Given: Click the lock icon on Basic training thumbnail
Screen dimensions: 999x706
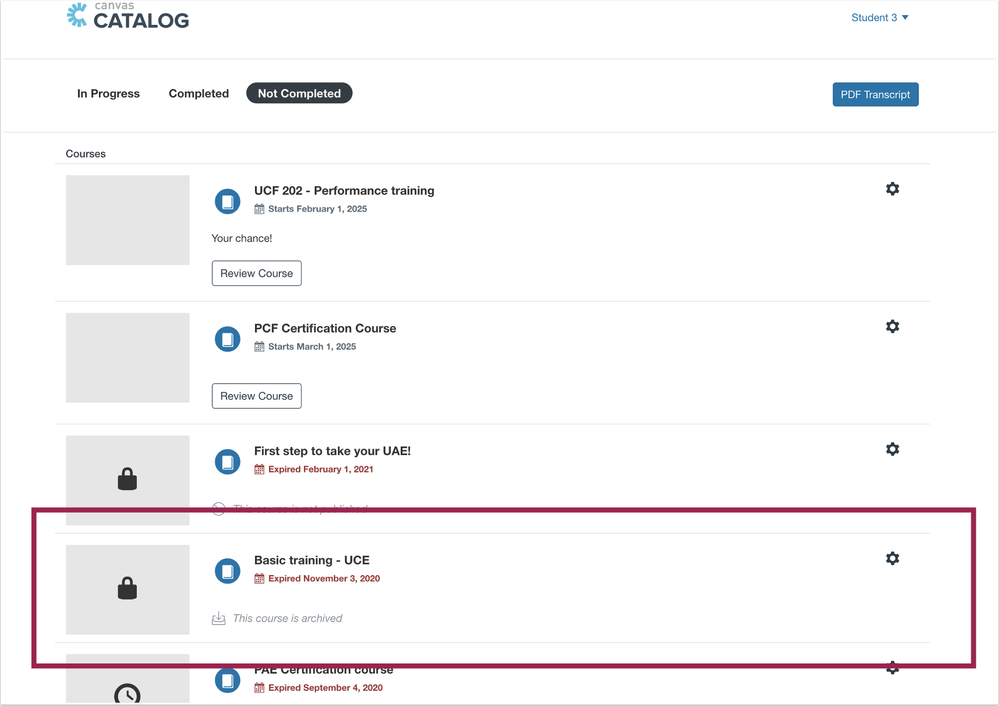Looking at the screenshot, I should point(127,590).
